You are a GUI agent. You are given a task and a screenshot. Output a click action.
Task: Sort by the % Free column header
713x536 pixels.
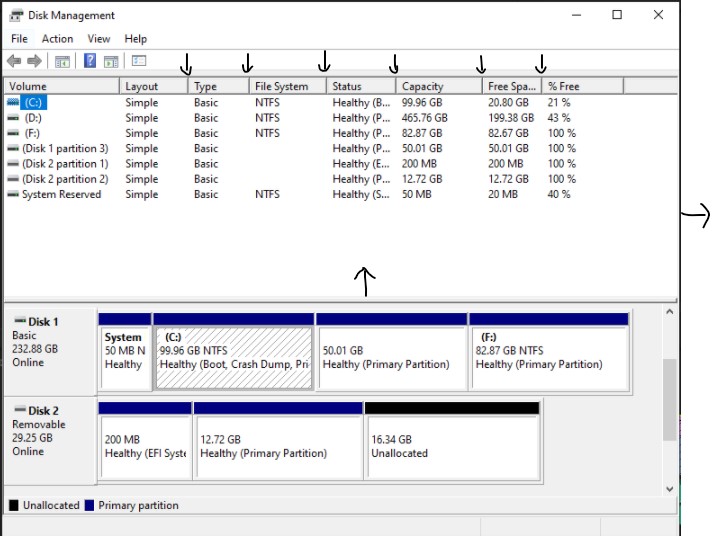pos(582,86)
